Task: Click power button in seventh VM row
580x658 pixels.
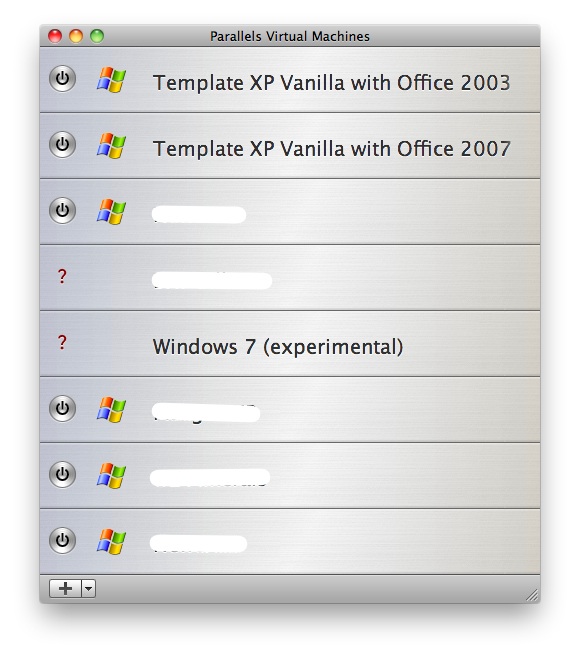Action: pos(63,474)
